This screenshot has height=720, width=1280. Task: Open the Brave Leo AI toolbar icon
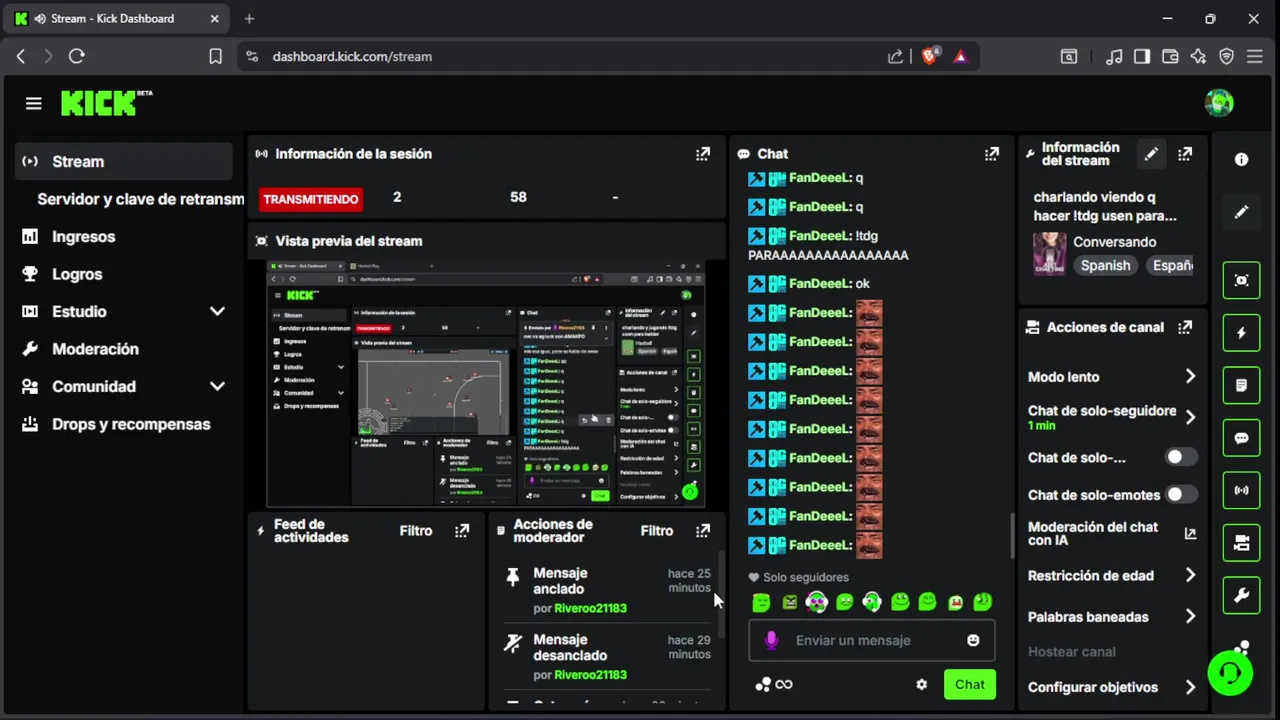coord(1198,57)
